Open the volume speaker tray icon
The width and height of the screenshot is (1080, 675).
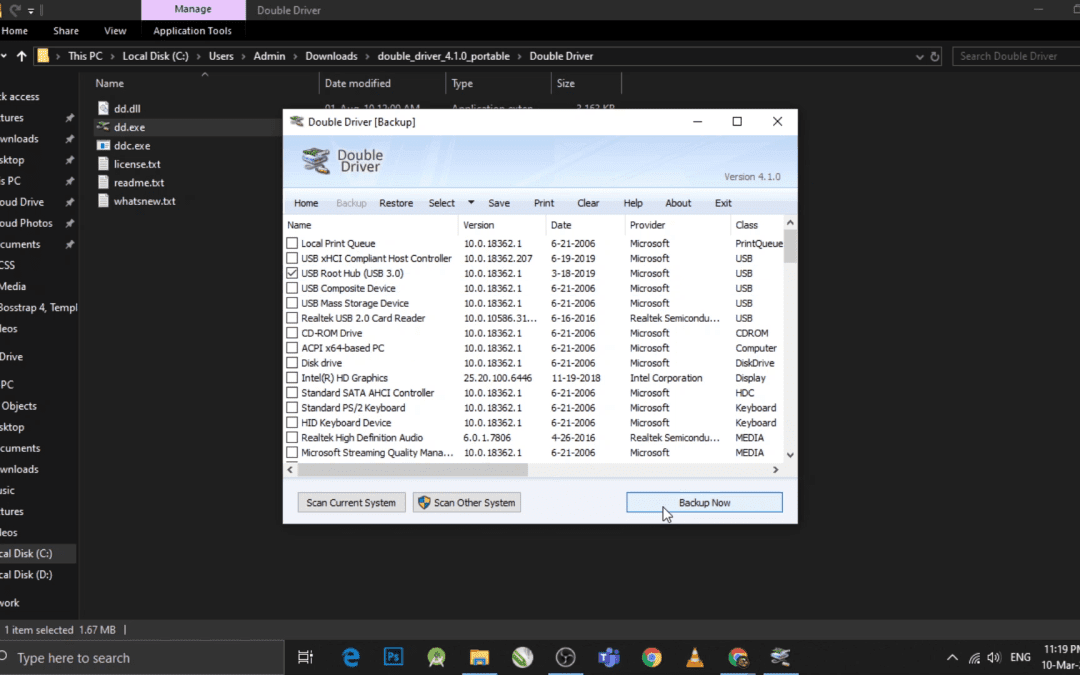993,658
